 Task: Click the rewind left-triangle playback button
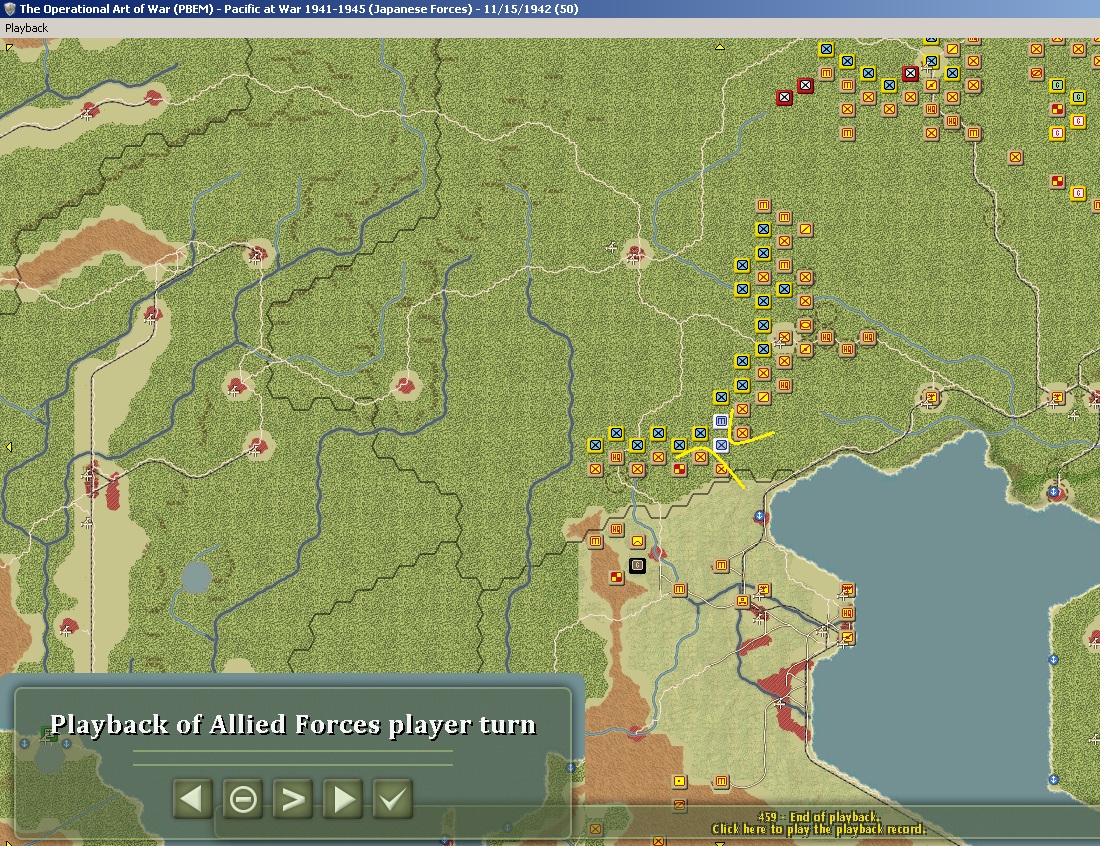192,798
